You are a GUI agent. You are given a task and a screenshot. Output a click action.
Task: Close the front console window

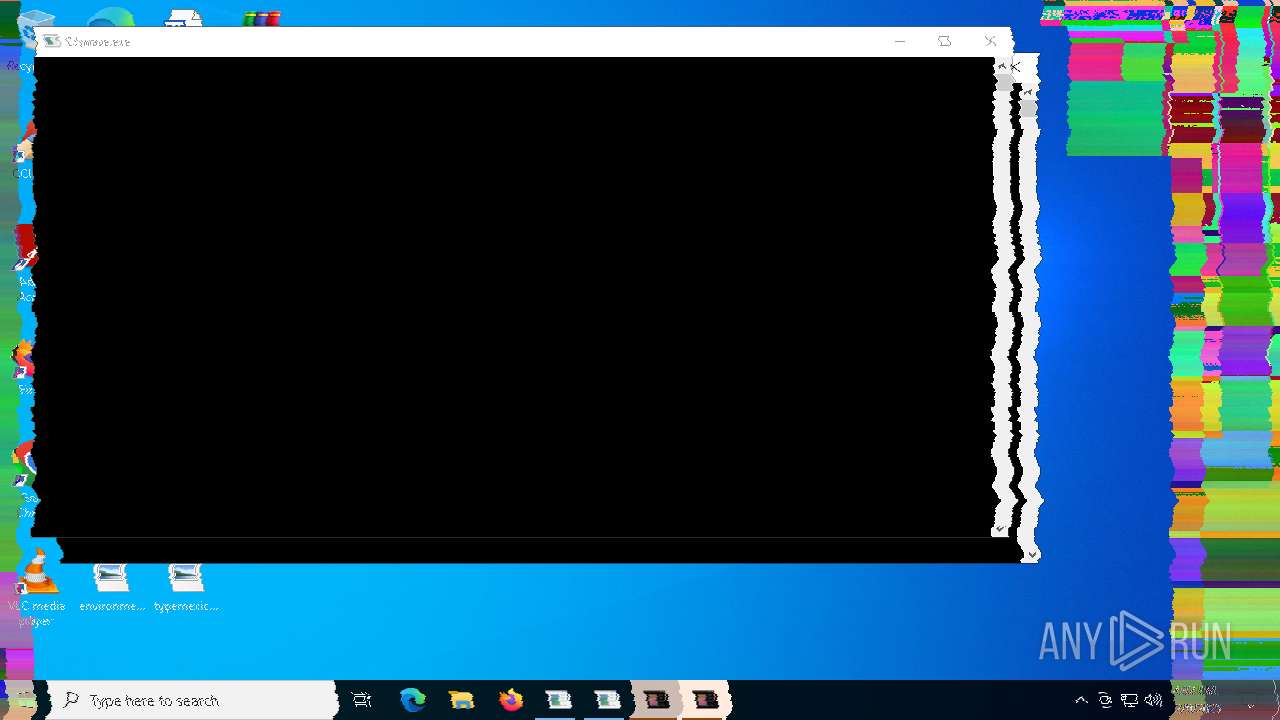coord(990,41)
